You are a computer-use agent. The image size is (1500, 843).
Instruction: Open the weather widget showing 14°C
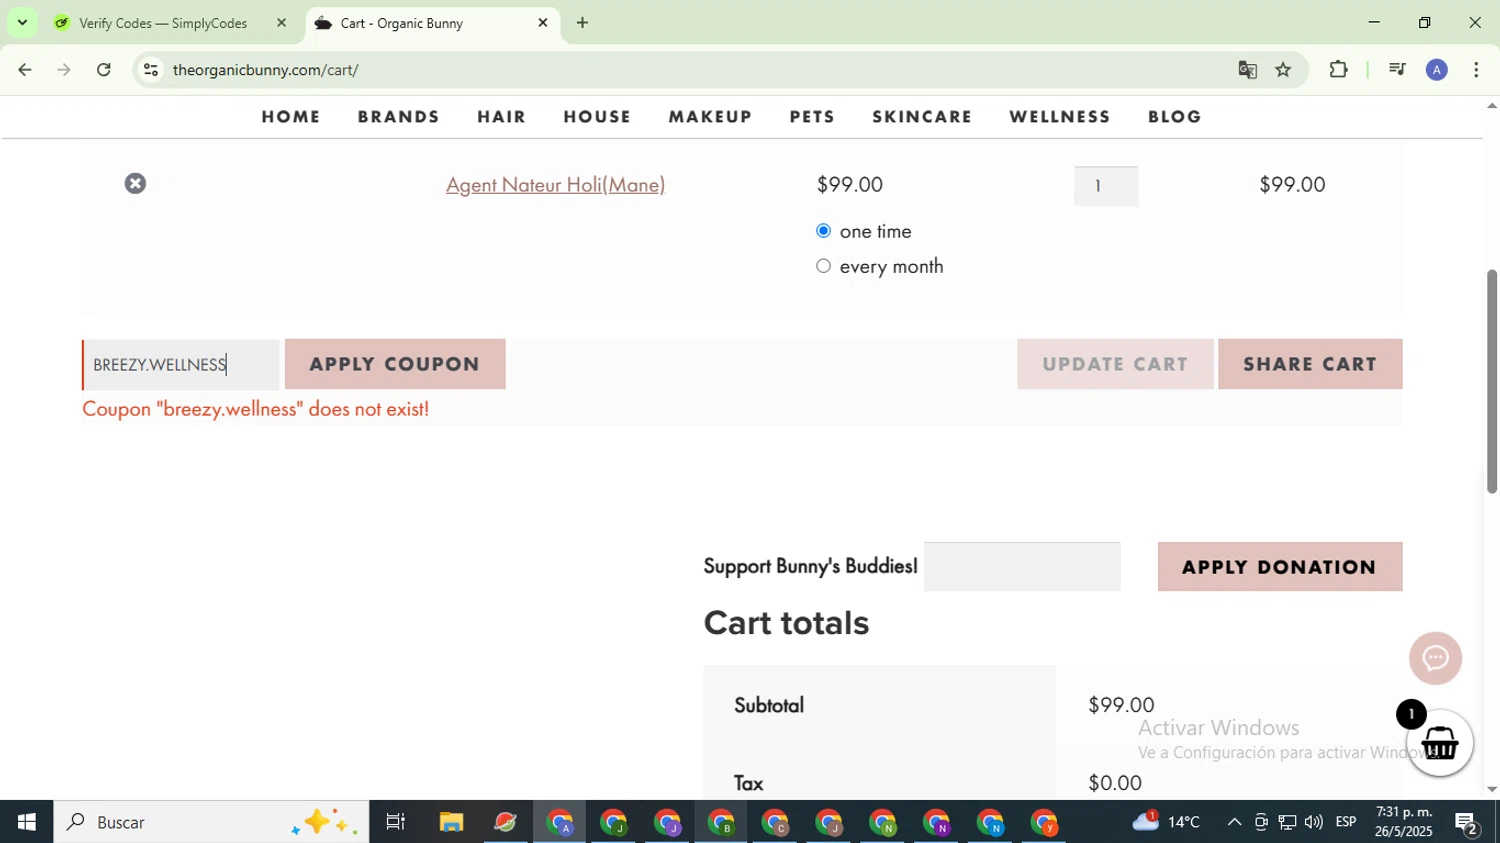[x=1166, y=822]
